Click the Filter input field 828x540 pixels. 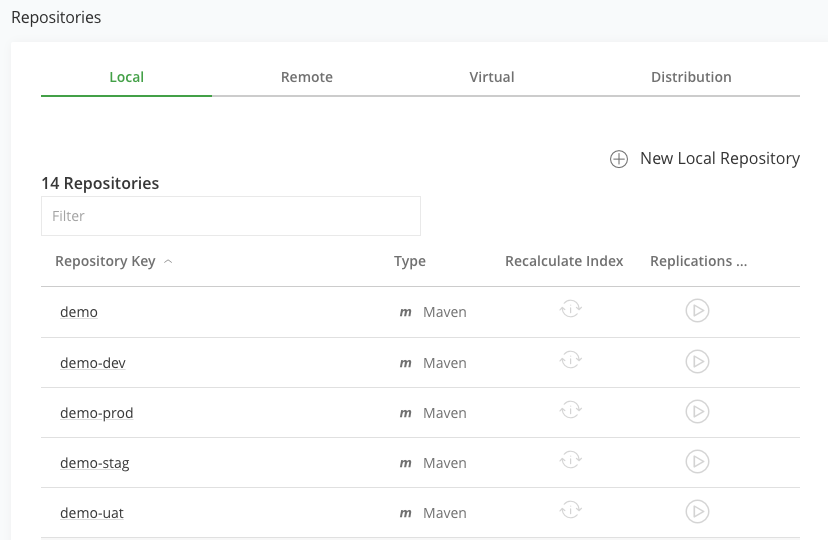(x=230, y=216)
